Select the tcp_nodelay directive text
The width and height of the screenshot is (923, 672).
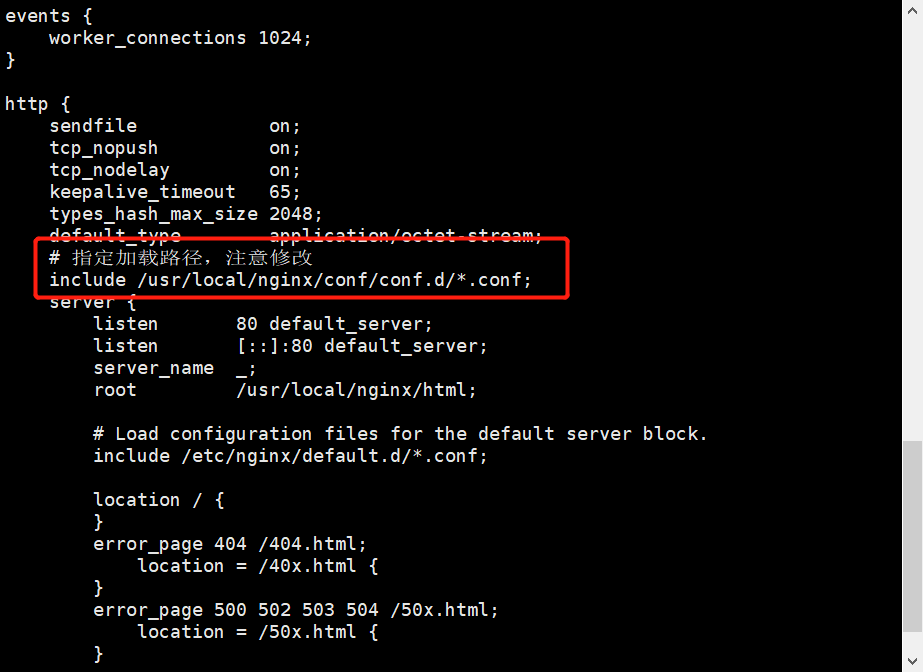pyautogui.click(x=109, y=170)
